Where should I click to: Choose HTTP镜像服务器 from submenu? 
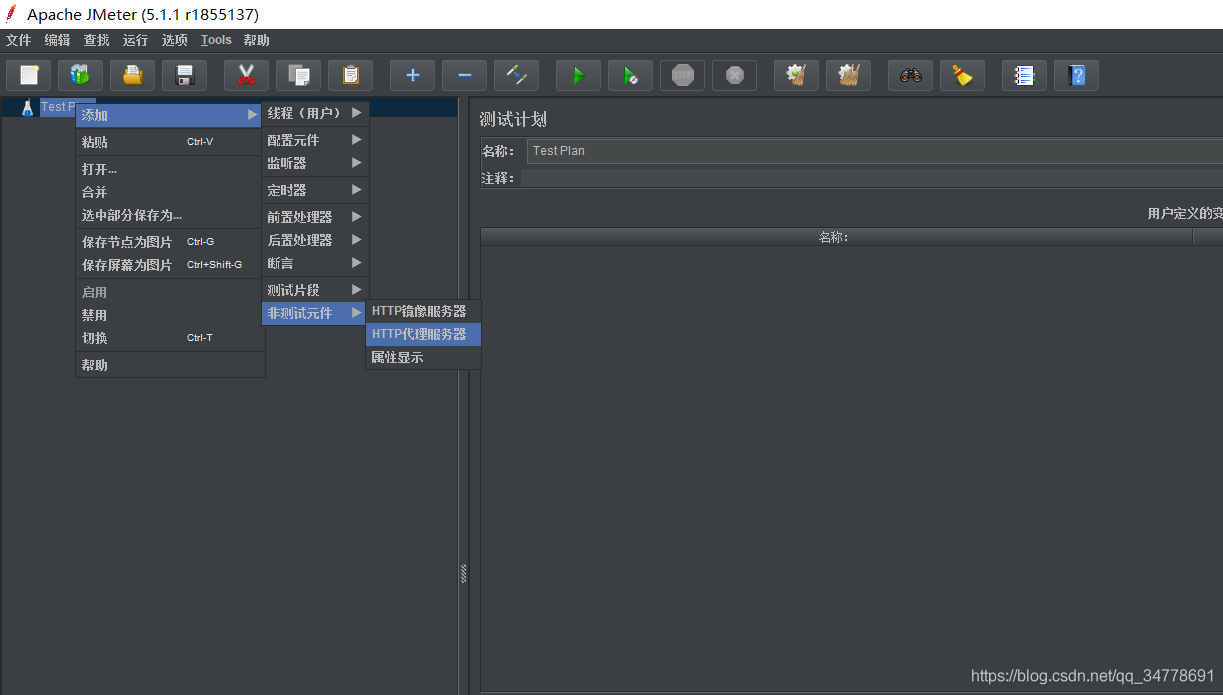424,311
